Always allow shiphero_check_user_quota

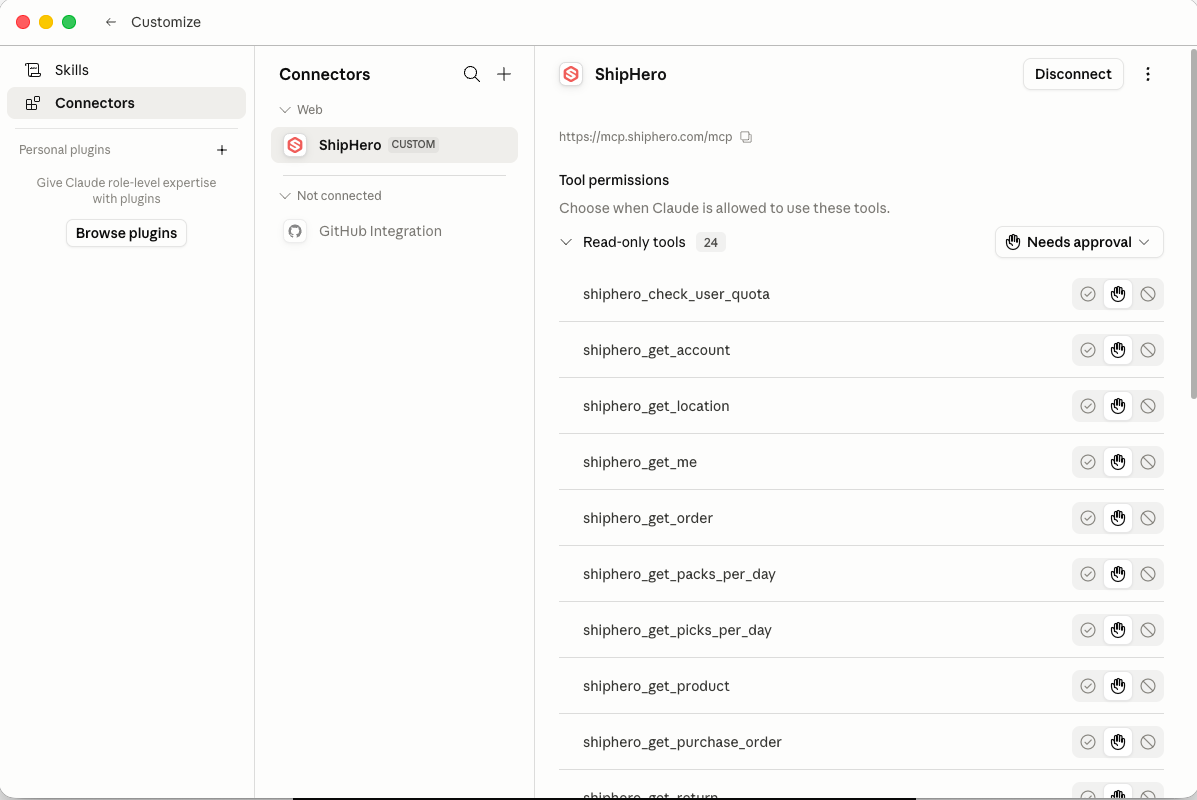(x=1088, y=295)
